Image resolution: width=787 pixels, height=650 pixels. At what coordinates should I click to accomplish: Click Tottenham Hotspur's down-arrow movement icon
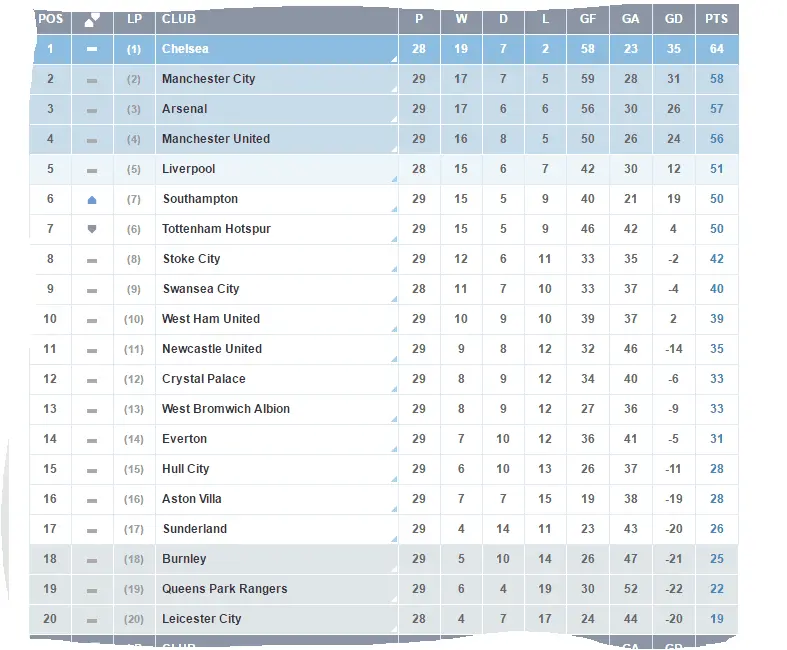click(92, 229)
